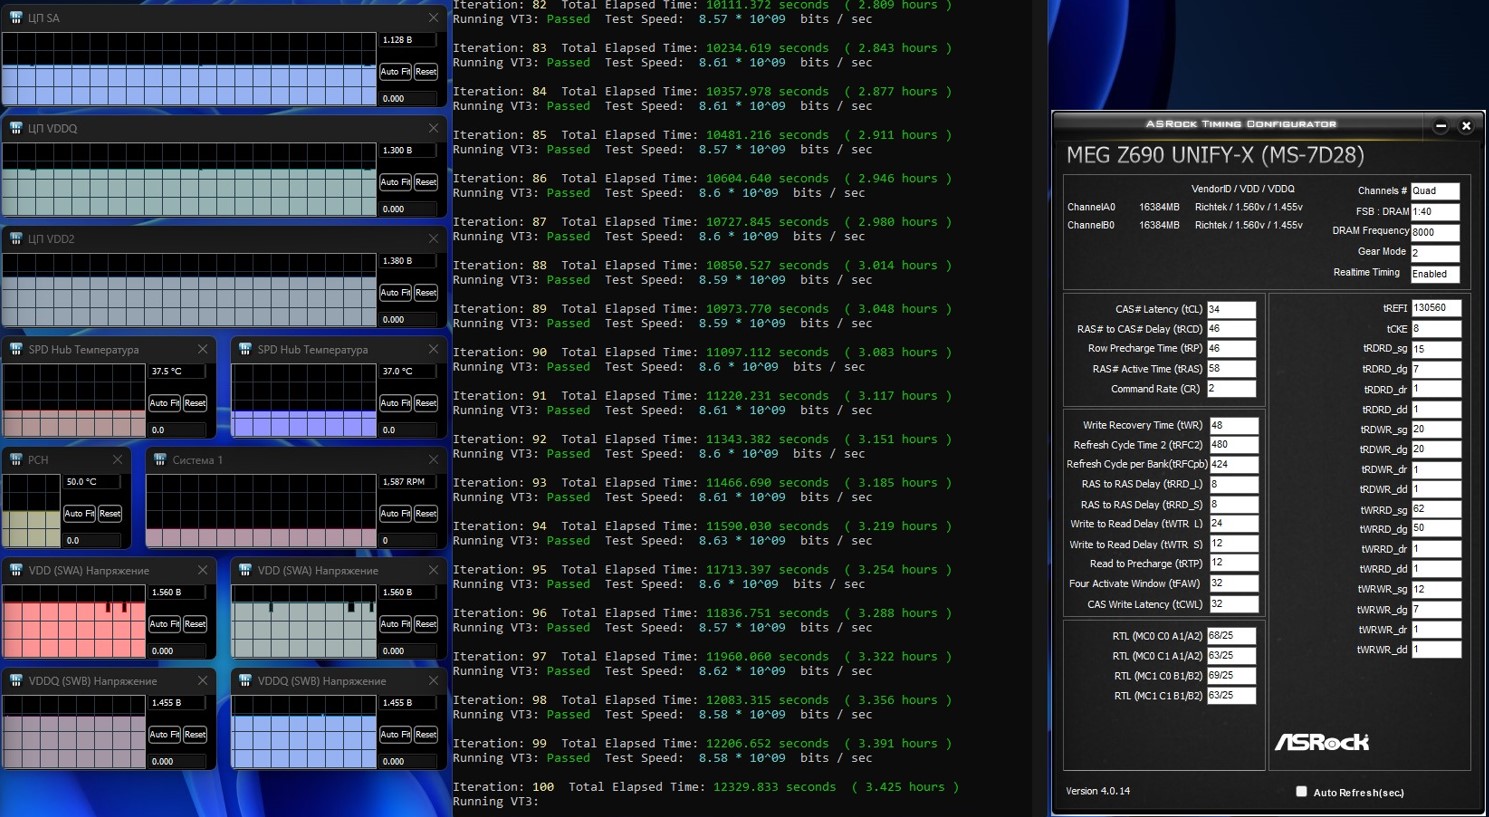Close the PCH temperature graph window
The width and height of the screenshot is (1489, 817).
(x=117, y=460)
